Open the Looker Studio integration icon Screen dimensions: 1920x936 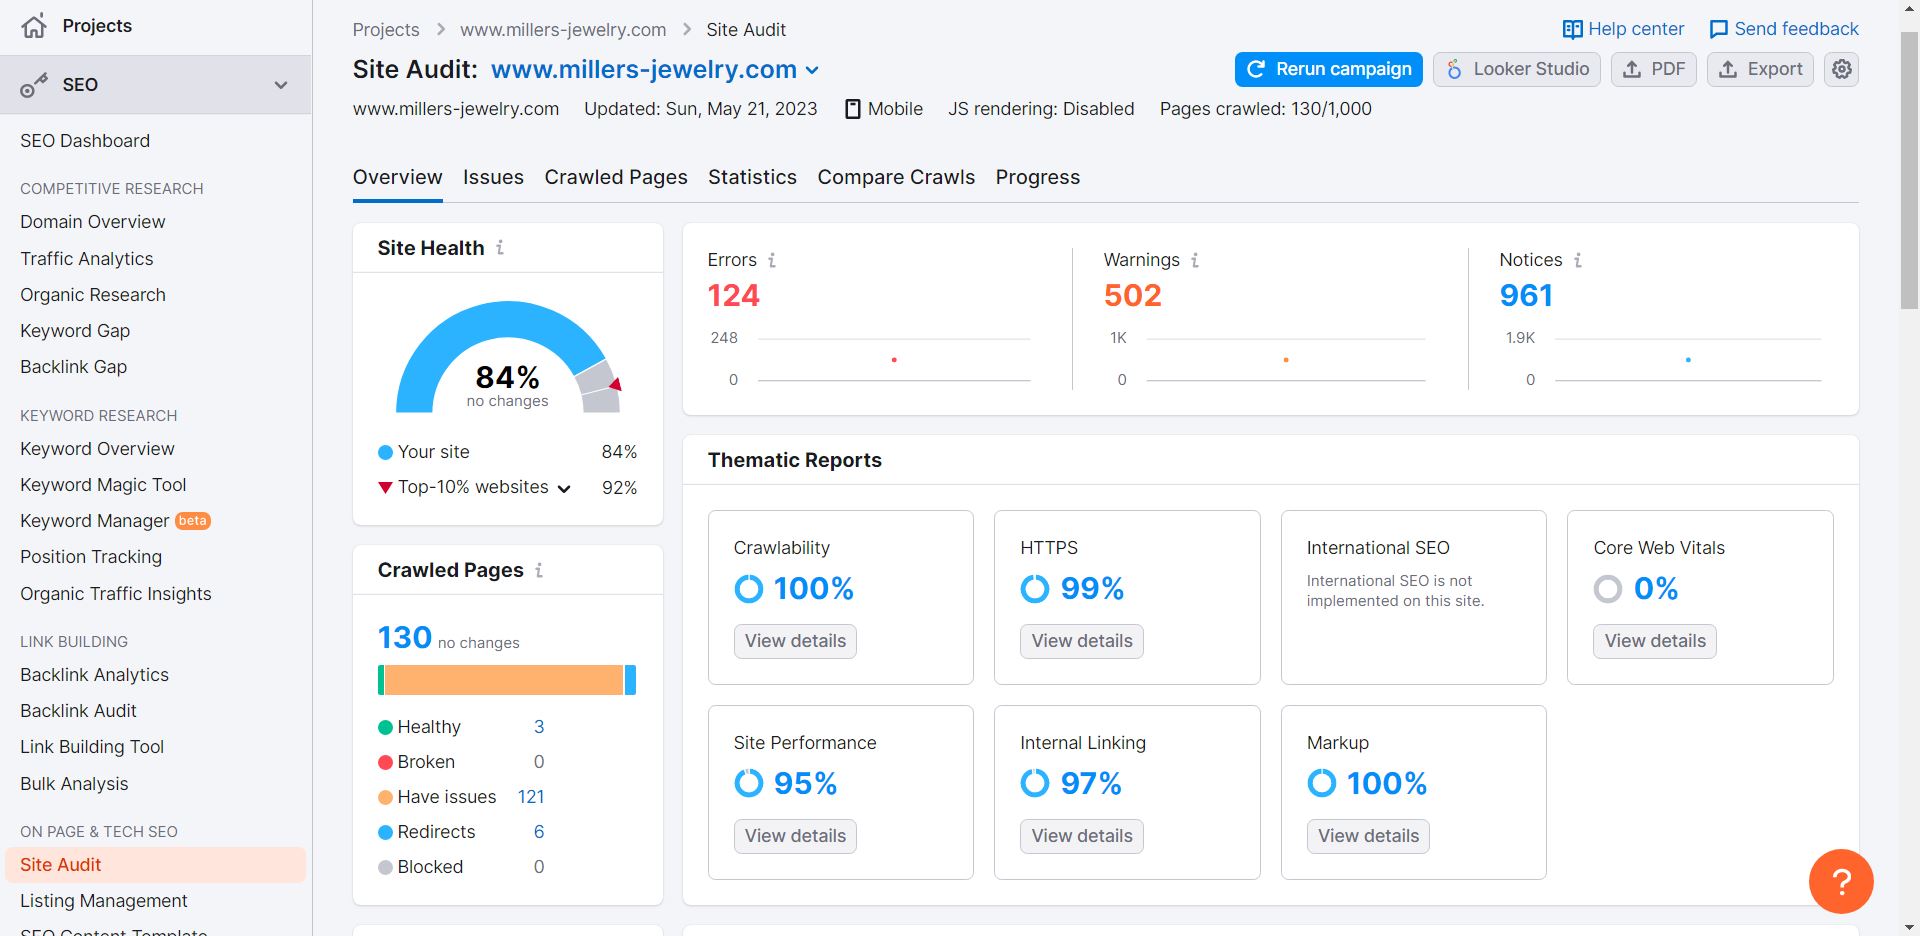pyautogui.click(x=1453, y=69)
